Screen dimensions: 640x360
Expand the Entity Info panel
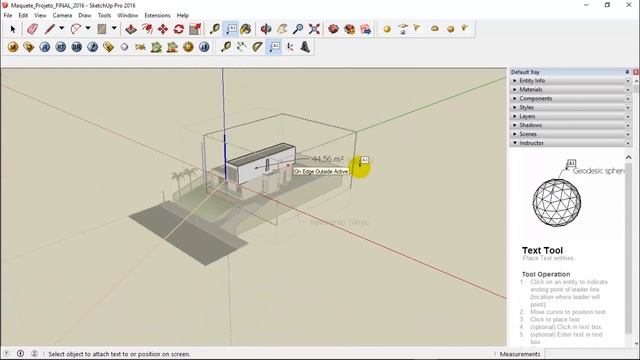(571, 81)
